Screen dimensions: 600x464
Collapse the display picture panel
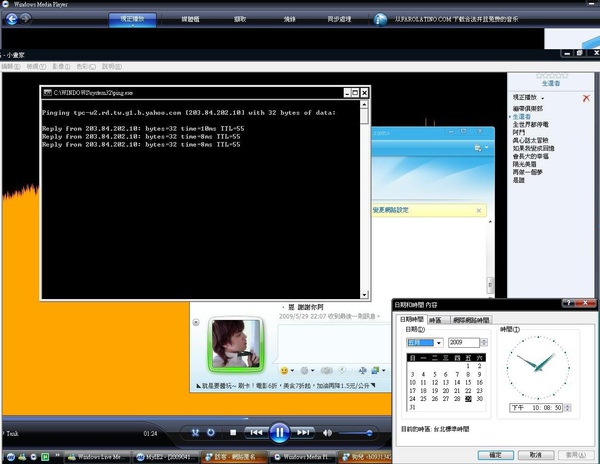(196, 322)
